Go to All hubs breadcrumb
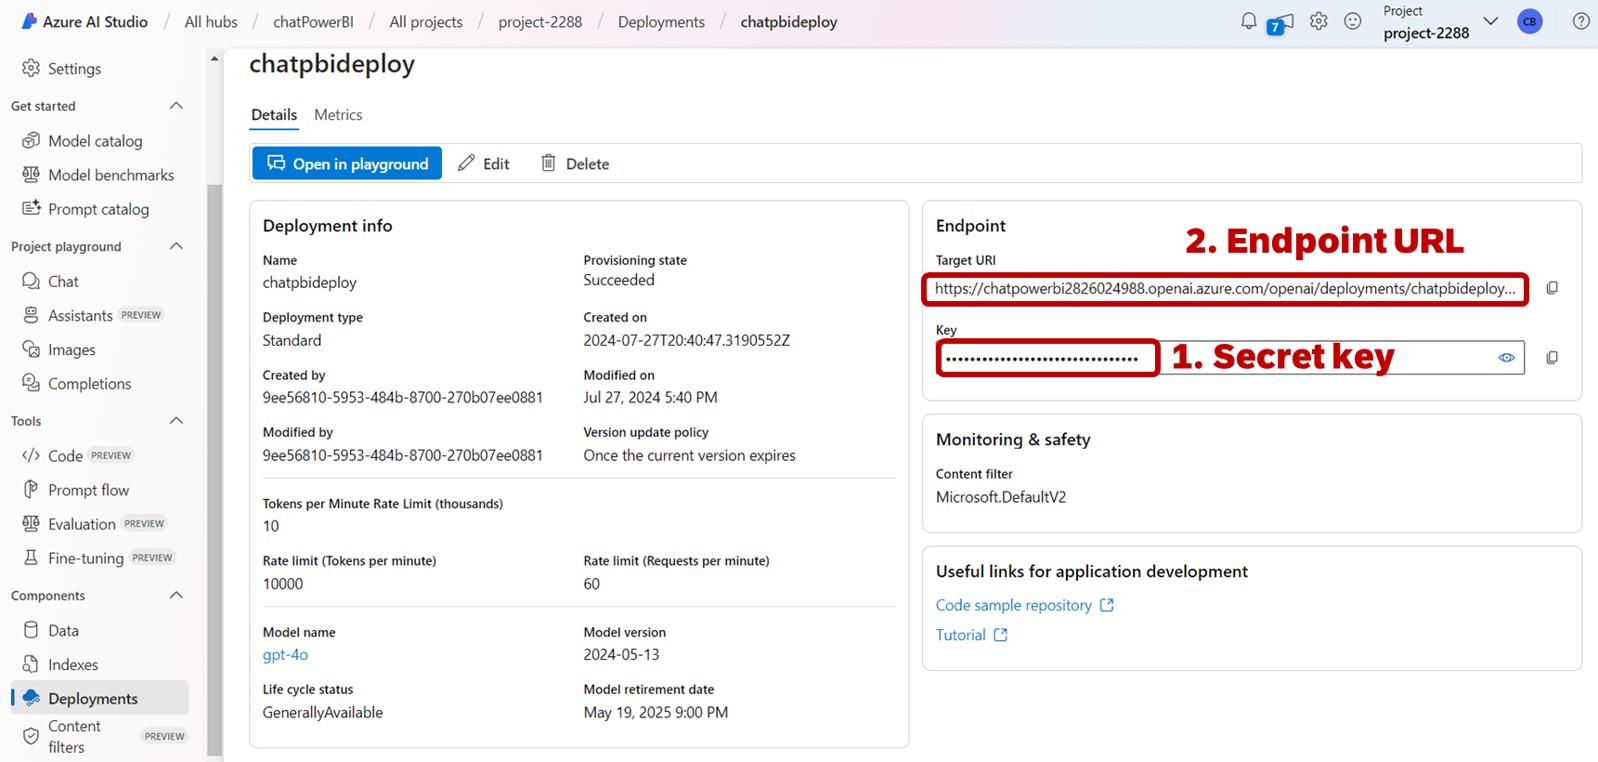Image resolution: width=1598 pixels, height=762 pixels. pyautogui.click(x=211, y=22)
